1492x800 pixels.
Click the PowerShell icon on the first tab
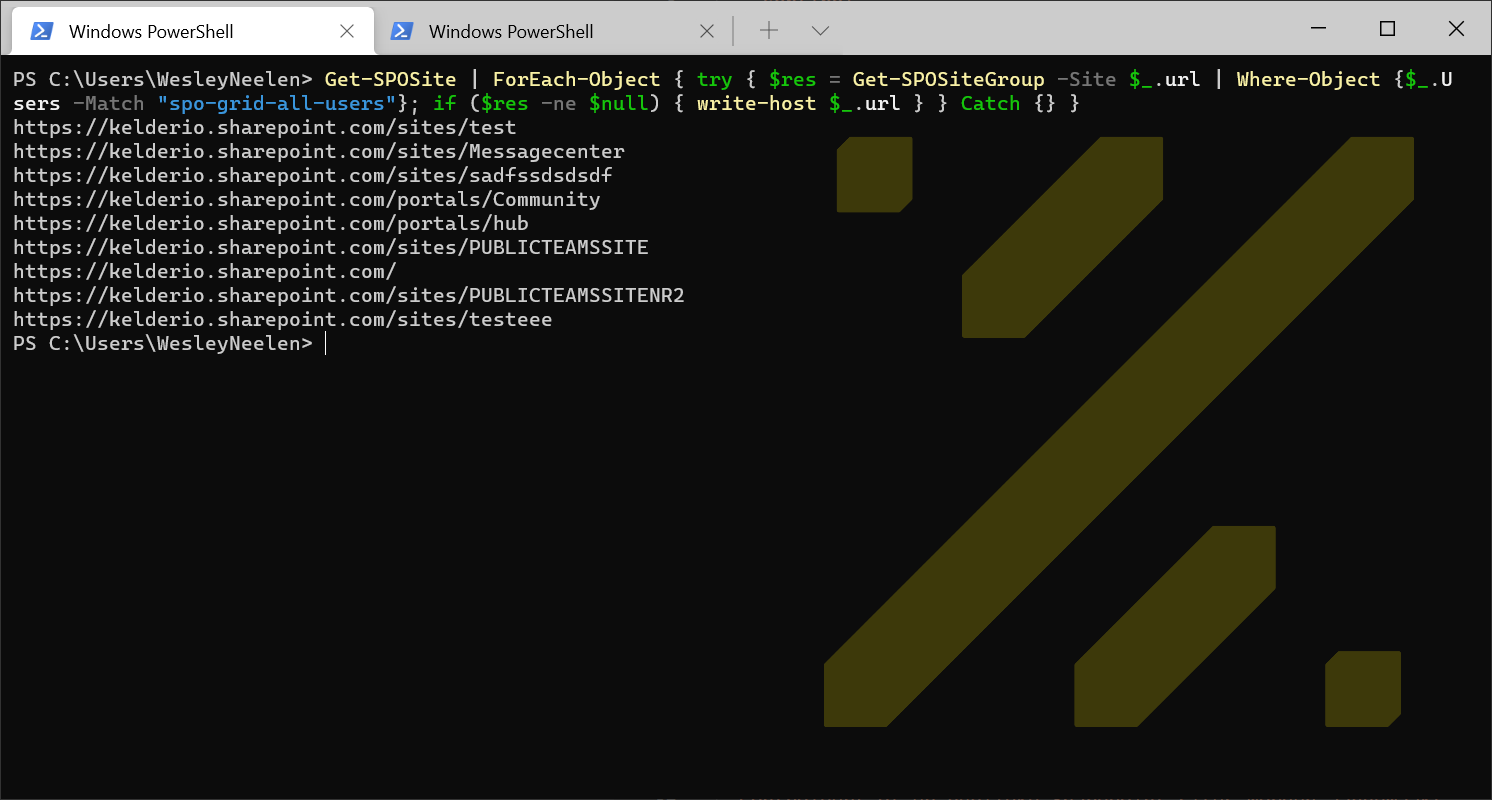coord(41,31)
